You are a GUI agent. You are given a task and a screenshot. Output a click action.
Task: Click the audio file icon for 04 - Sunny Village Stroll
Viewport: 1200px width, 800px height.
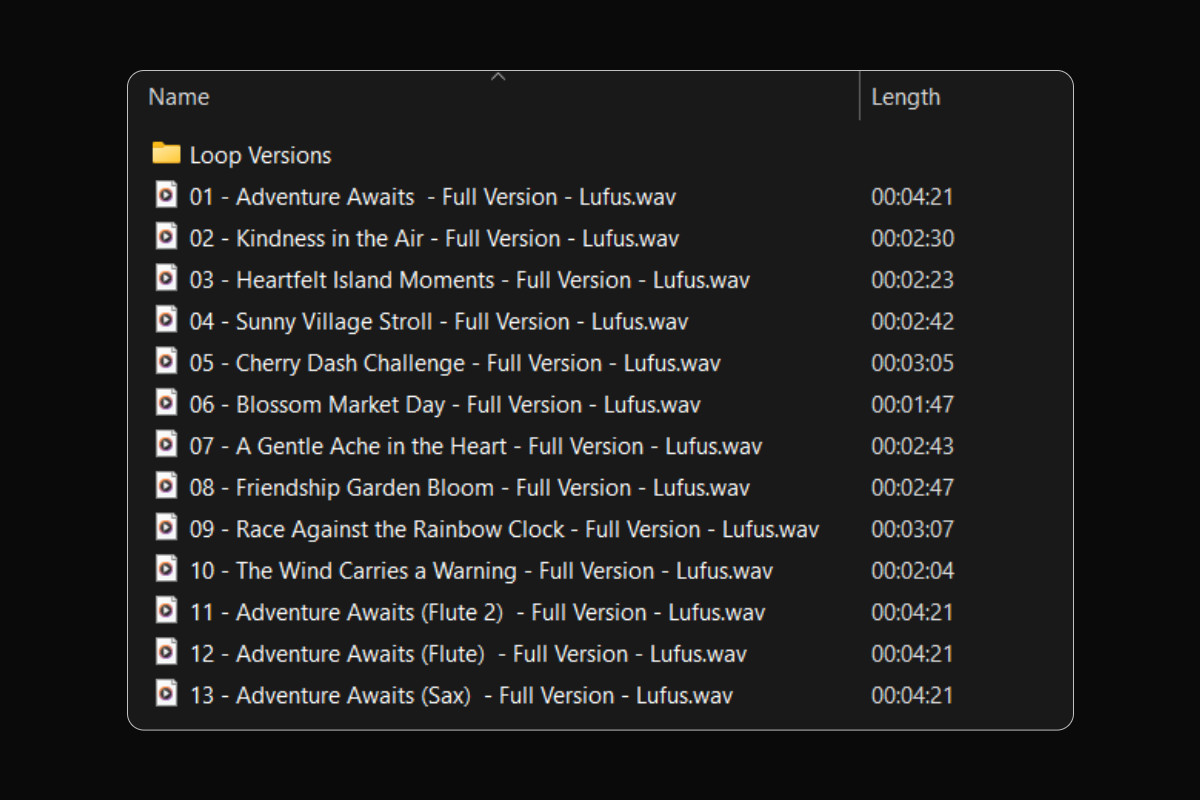click(167, 319)
